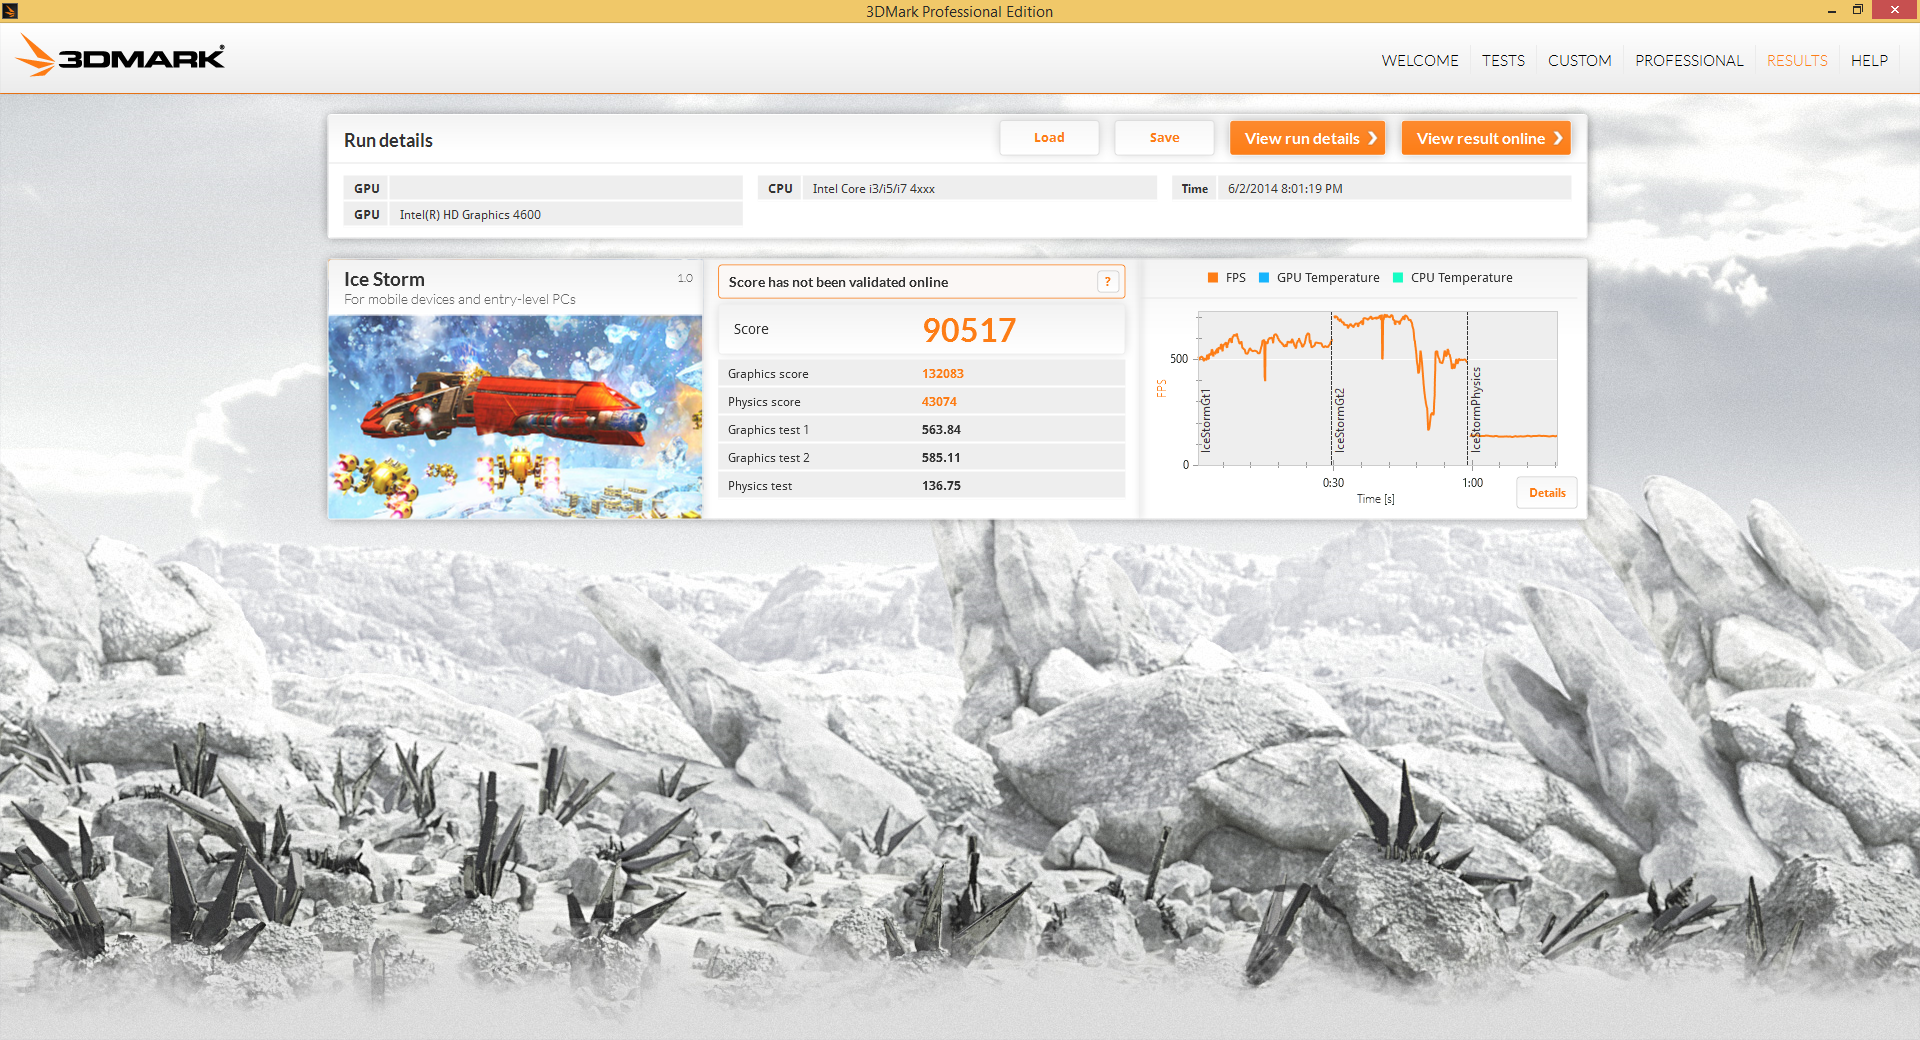This screenshot has height=1040, width=1920.
Task: Click the Graphics test 1 value 563.84
Action: pos(941,430)
